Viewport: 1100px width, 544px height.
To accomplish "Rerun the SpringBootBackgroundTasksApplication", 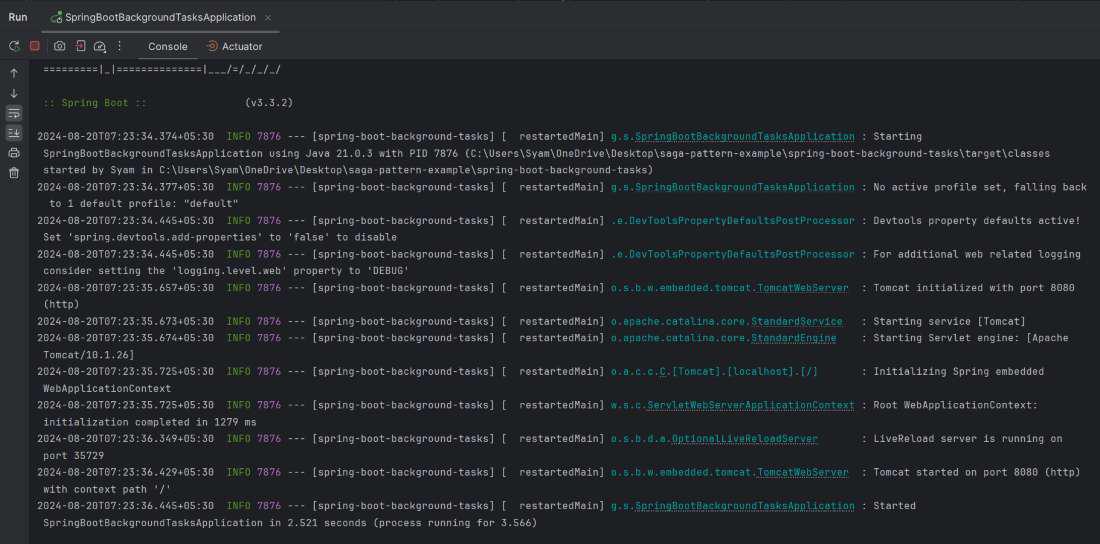I will [14, 46].
